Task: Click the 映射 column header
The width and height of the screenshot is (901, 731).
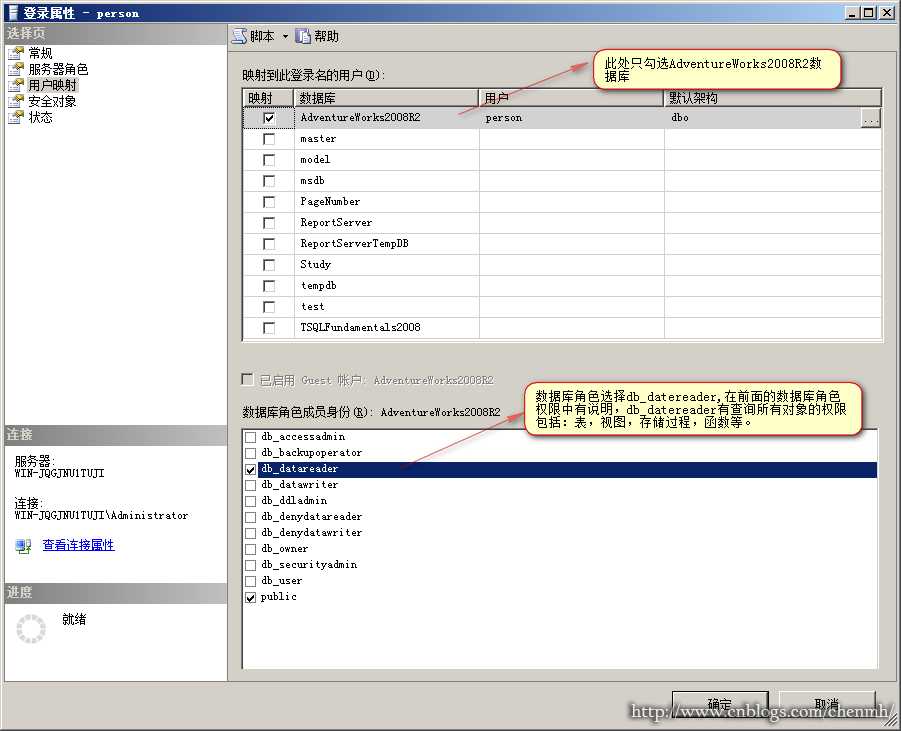Action: tap(268, 98)
